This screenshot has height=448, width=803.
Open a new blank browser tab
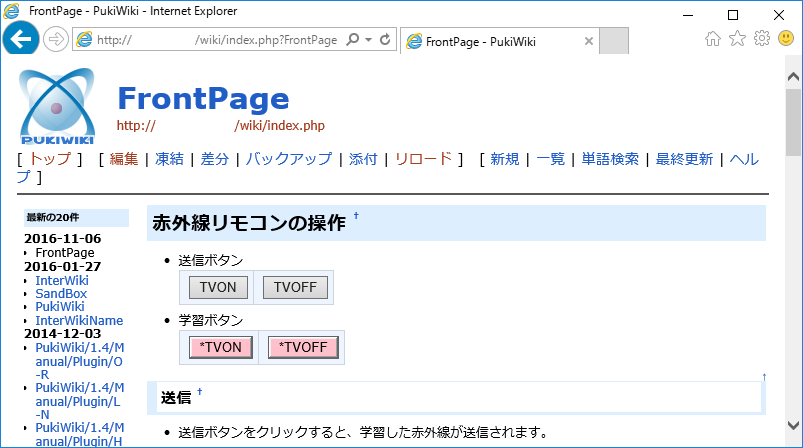613,41
